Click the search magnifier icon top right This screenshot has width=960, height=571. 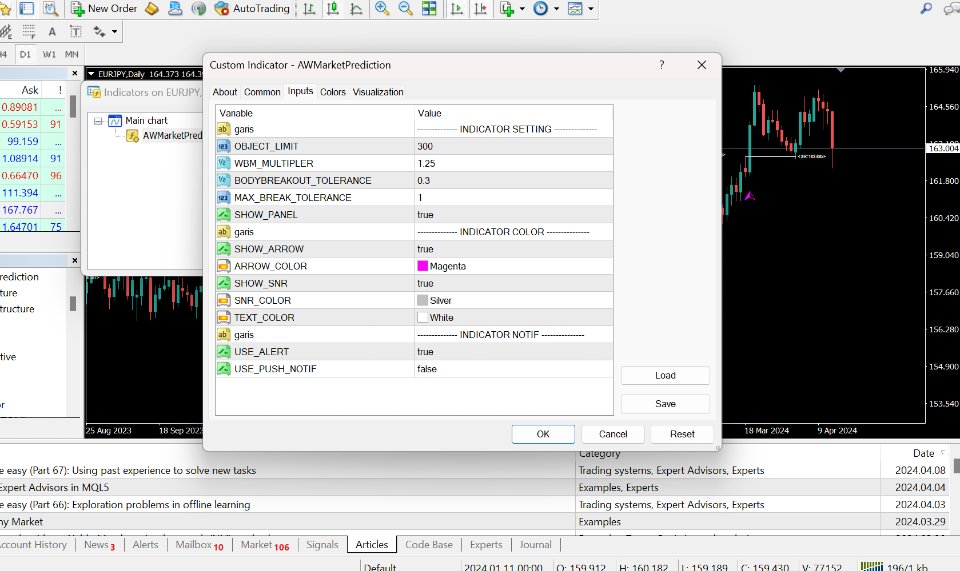coord(926,8)
